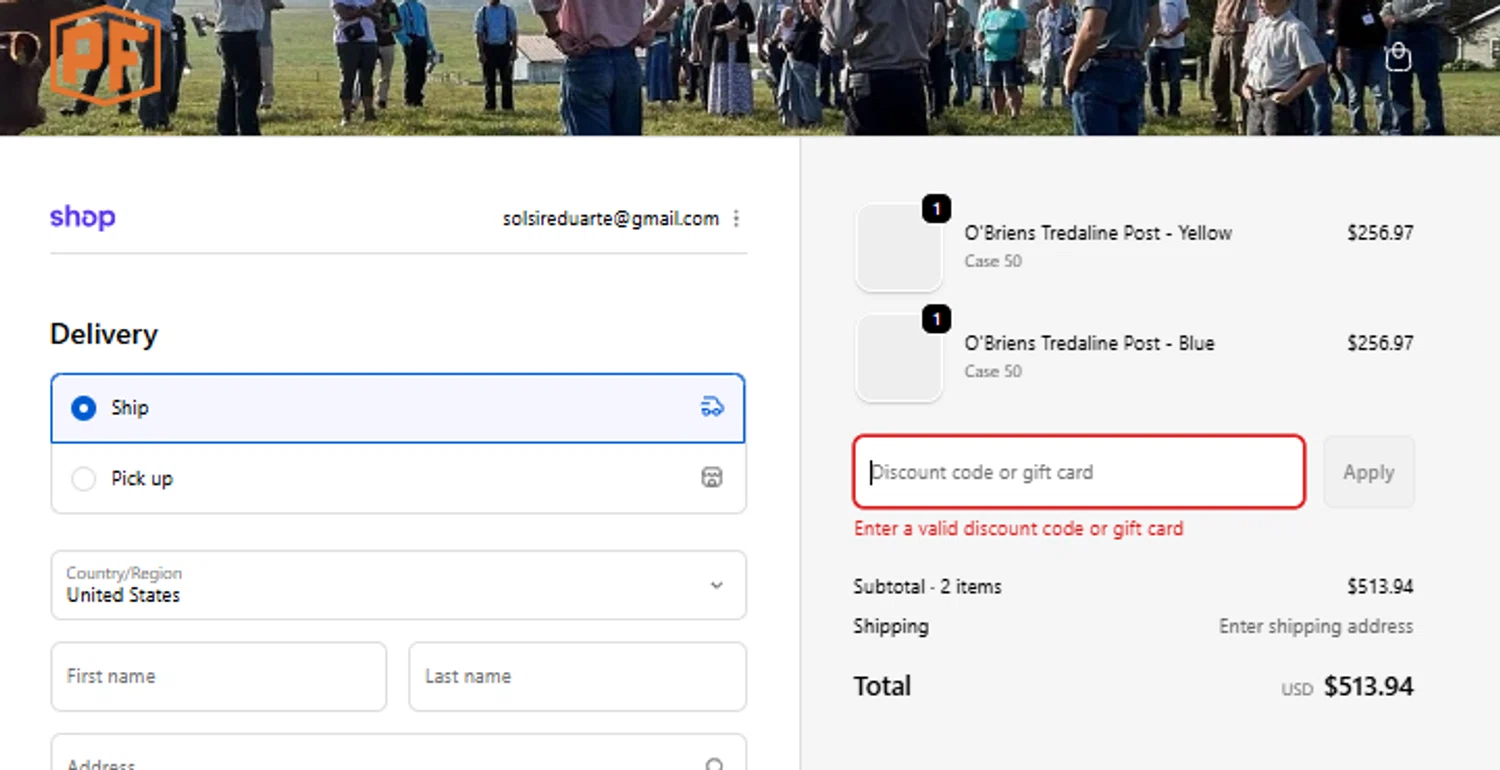Click the Last name field
The image size is (1500, 770).
coord(577,676)
